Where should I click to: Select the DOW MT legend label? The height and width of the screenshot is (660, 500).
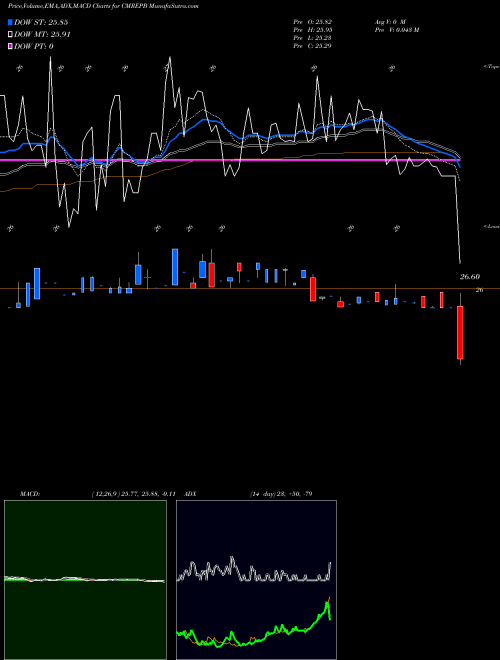click(x=42, y=35)
